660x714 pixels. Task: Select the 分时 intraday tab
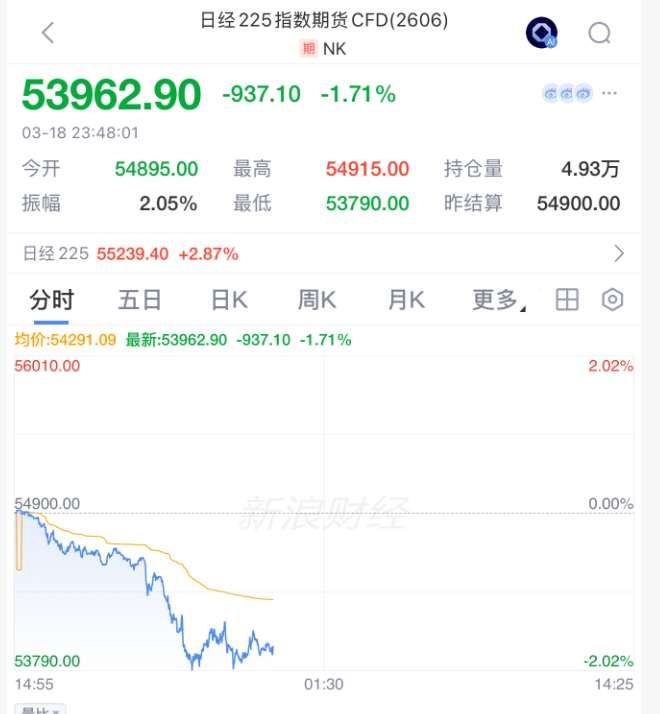point(51,299)
